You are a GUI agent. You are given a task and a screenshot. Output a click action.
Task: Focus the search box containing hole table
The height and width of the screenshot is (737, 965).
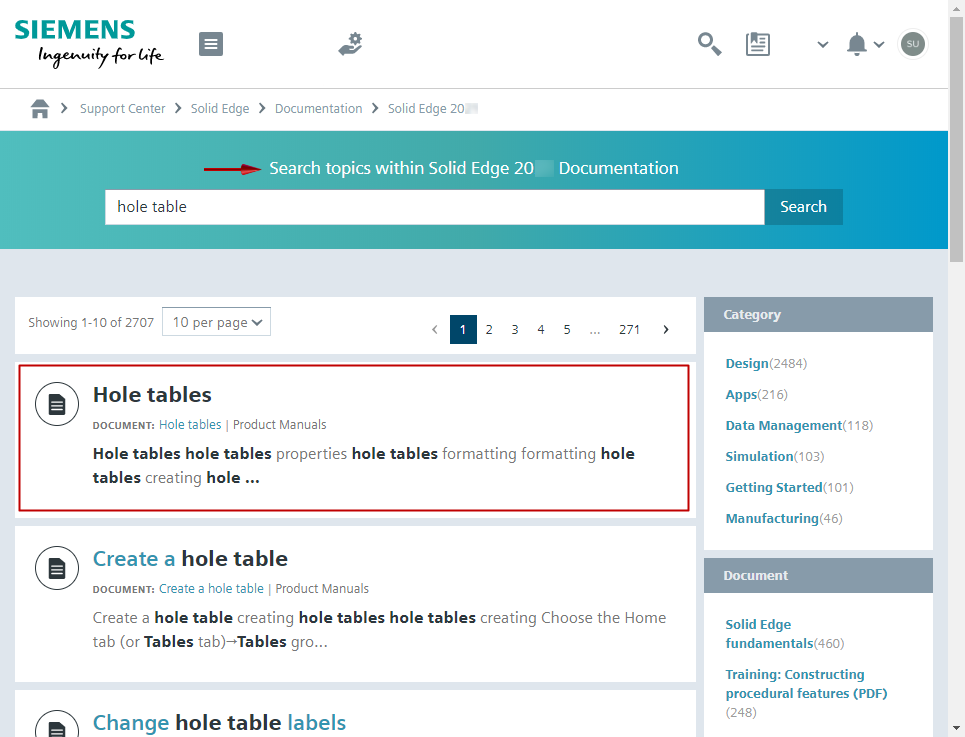(x=434, y=207)
